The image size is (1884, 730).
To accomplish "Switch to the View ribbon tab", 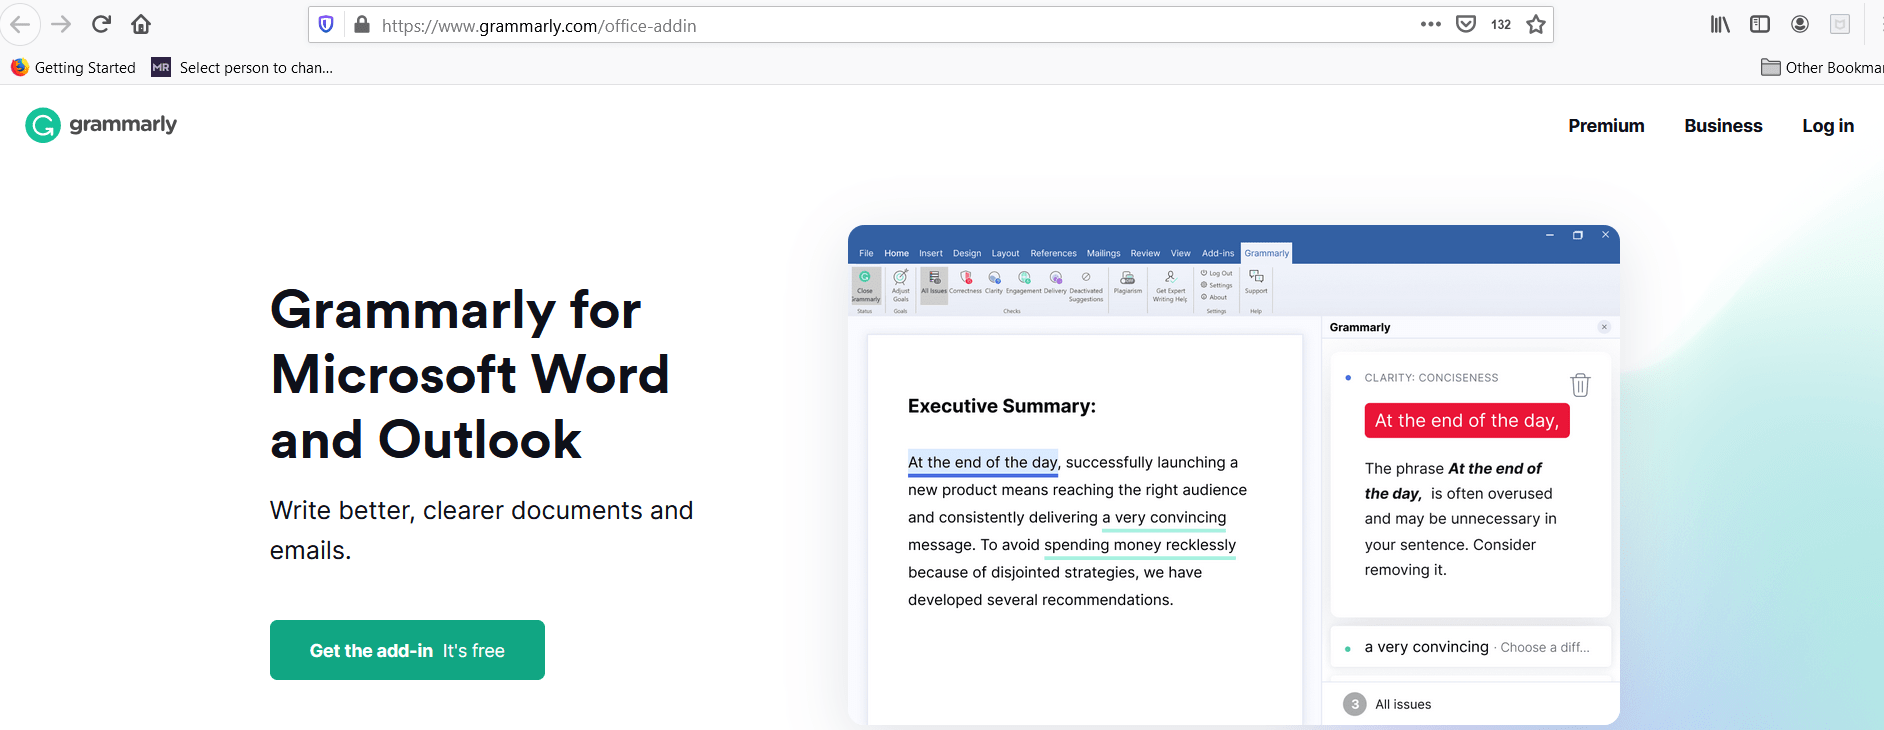I will (x=1181, y=253).
